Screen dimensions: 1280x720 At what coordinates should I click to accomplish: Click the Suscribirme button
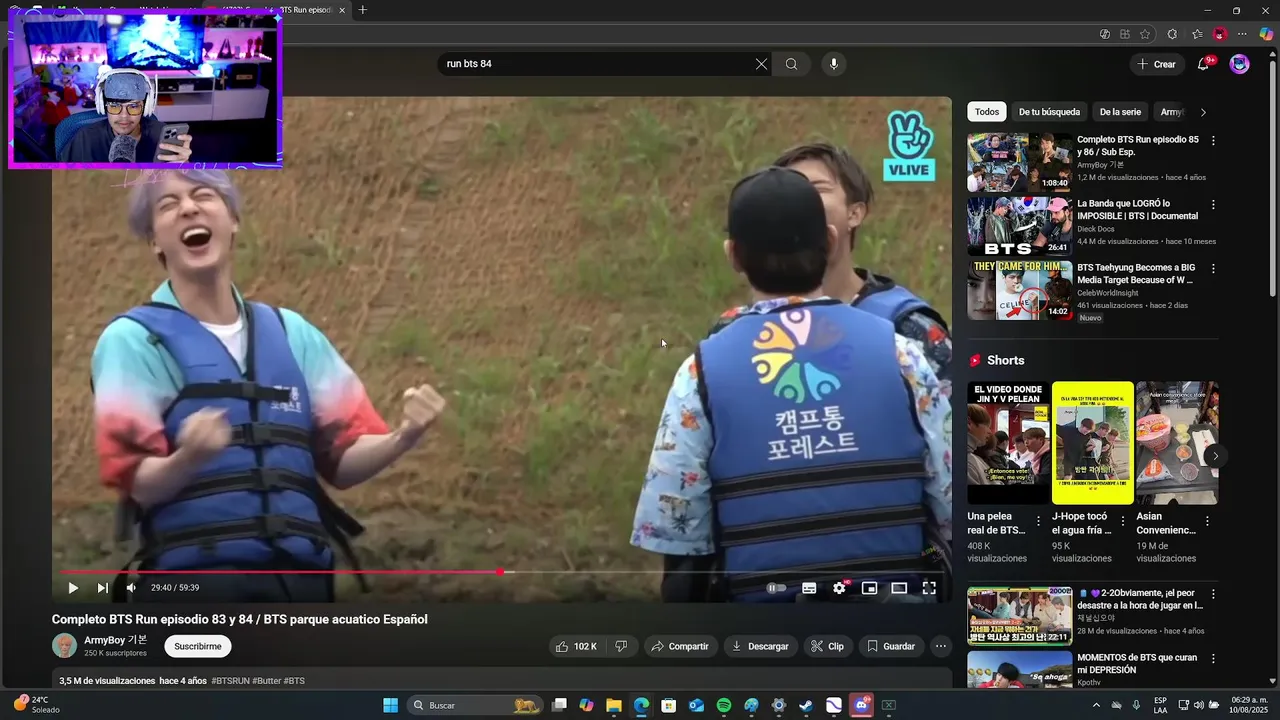point(198,647)
